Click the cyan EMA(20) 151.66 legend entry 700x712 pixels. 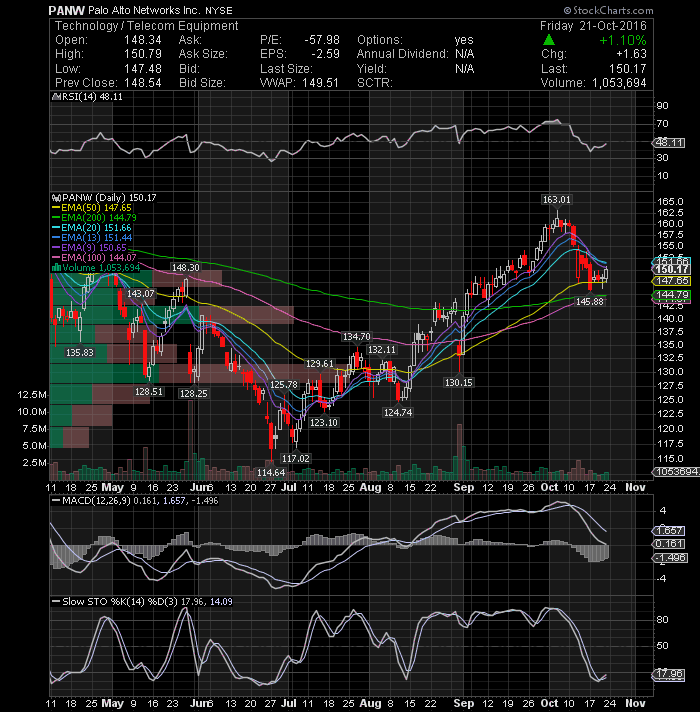(92, 227)
